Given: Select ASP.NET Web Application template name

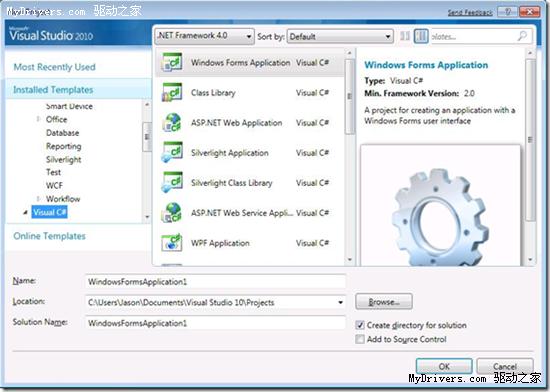Looking at the screenshot, I should (x=237, y=123).
